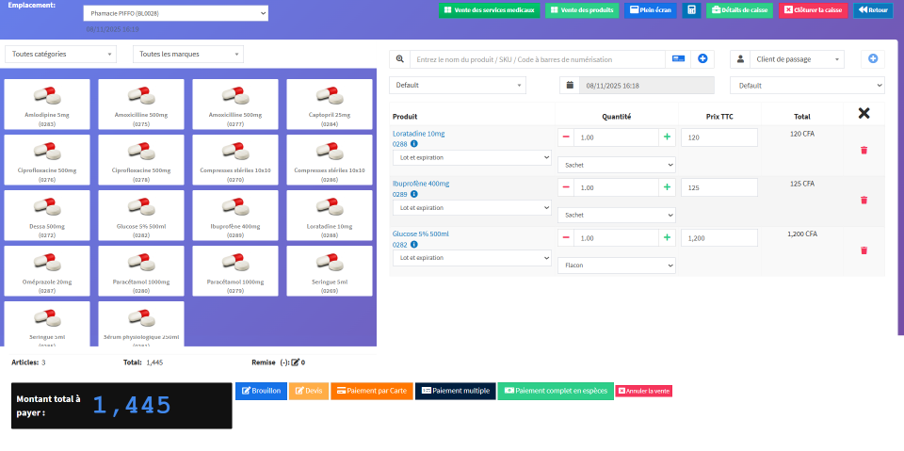904x451 pixels.
Task: Open Toutes catégories dropdown
Action: tap(61, 54)
